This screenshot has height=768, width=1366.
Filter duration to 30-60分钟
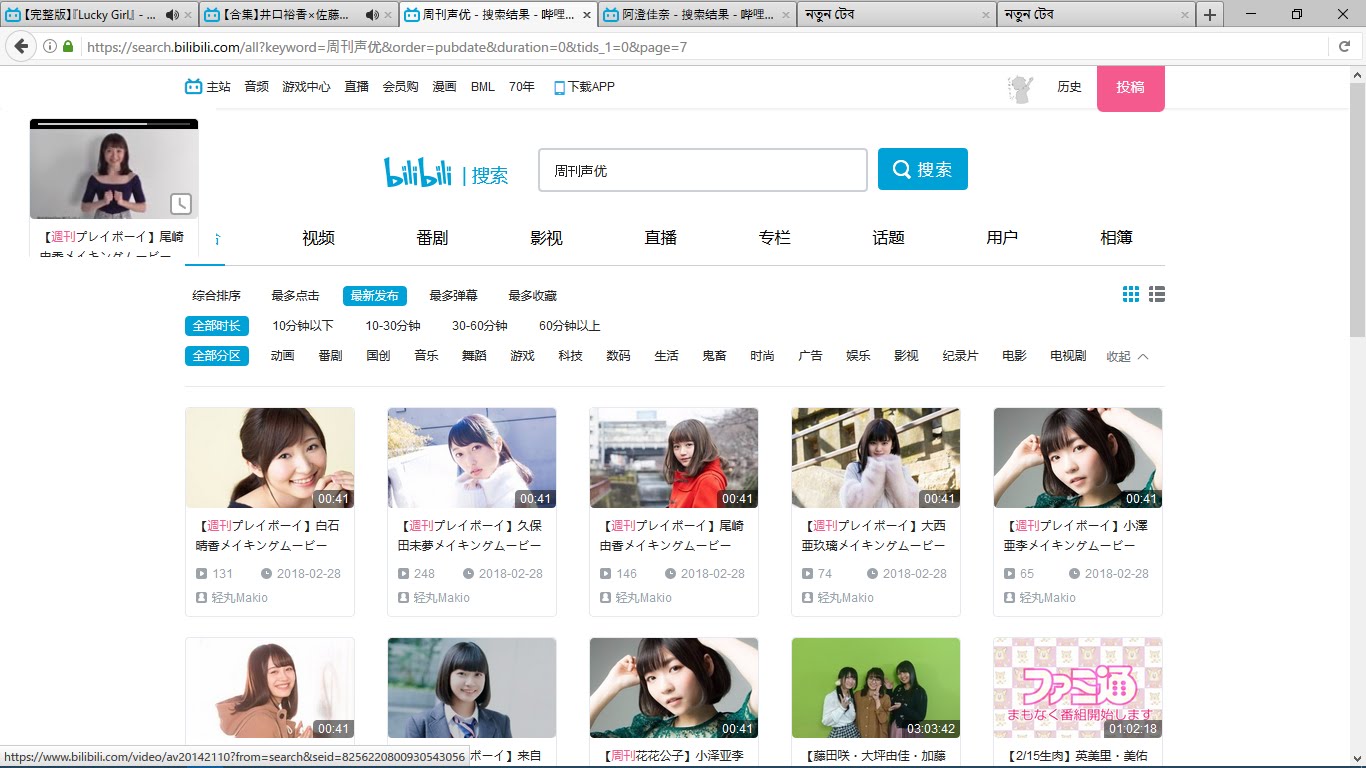pyautogui.click(x=479, y=326)
